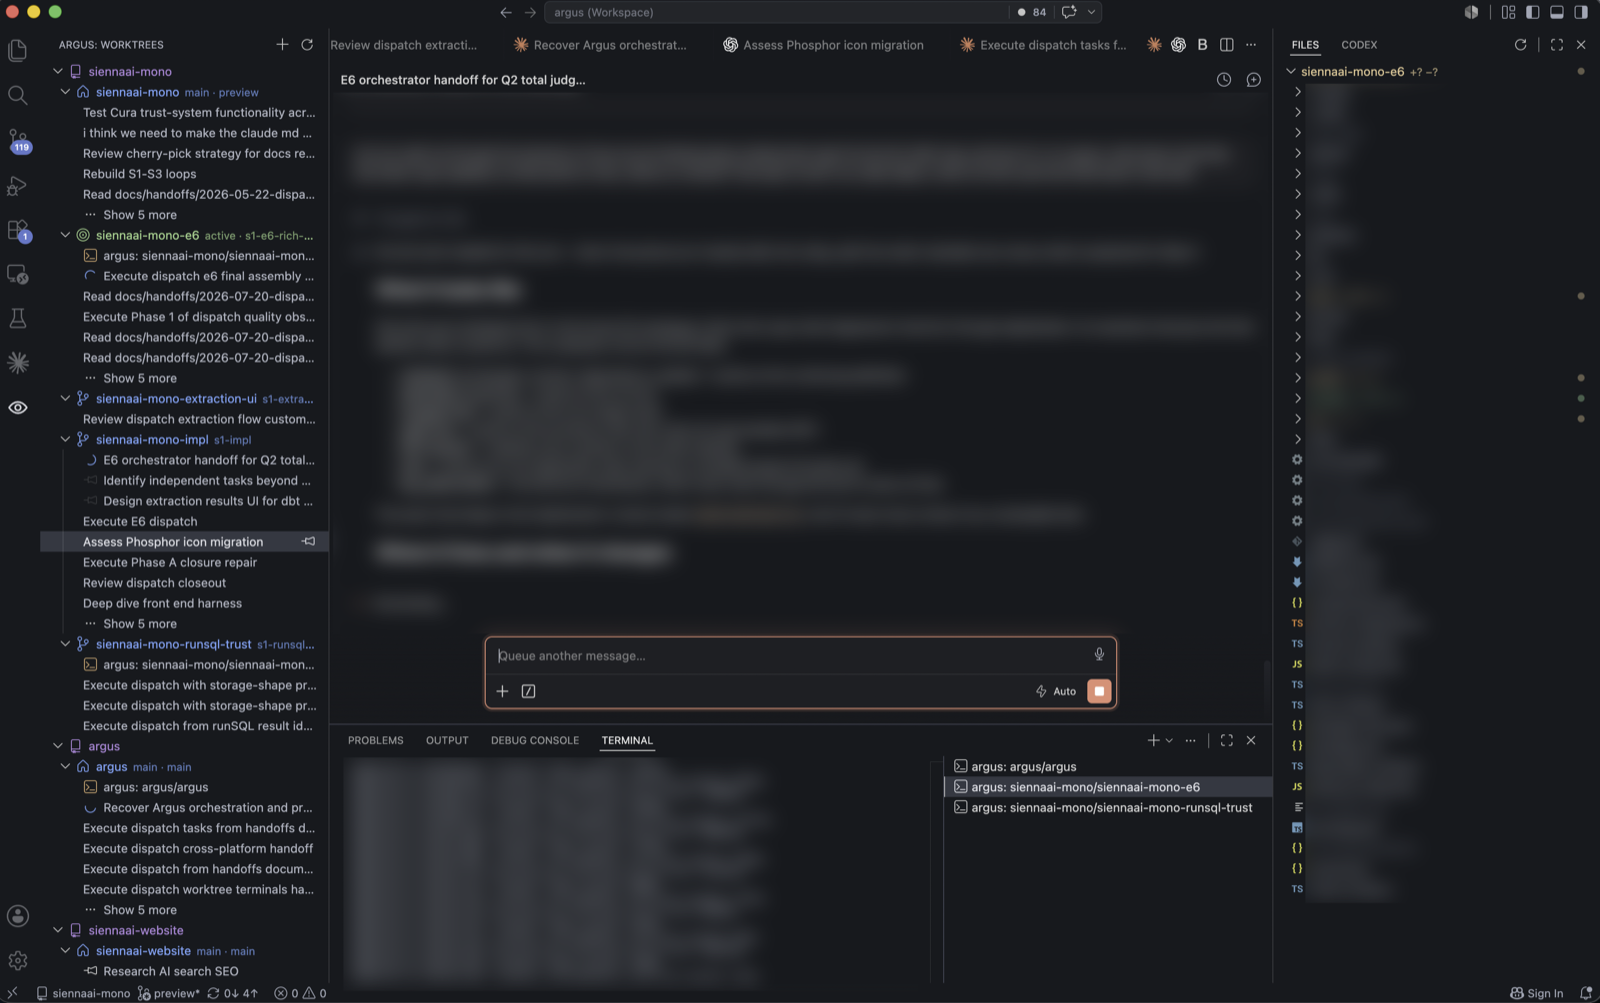Open session history clock icon
Image resolution: width=1600 pixels, height=1003 pixels.
click(1224, 79)
